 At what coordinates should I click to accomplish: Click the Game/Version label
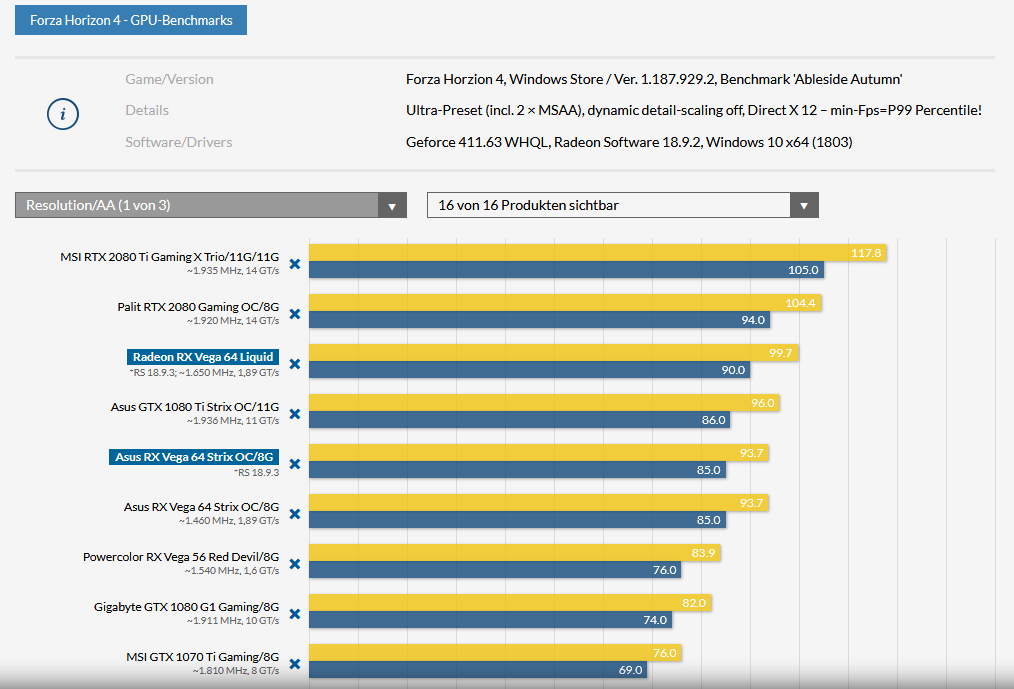[x=169, y=79]
